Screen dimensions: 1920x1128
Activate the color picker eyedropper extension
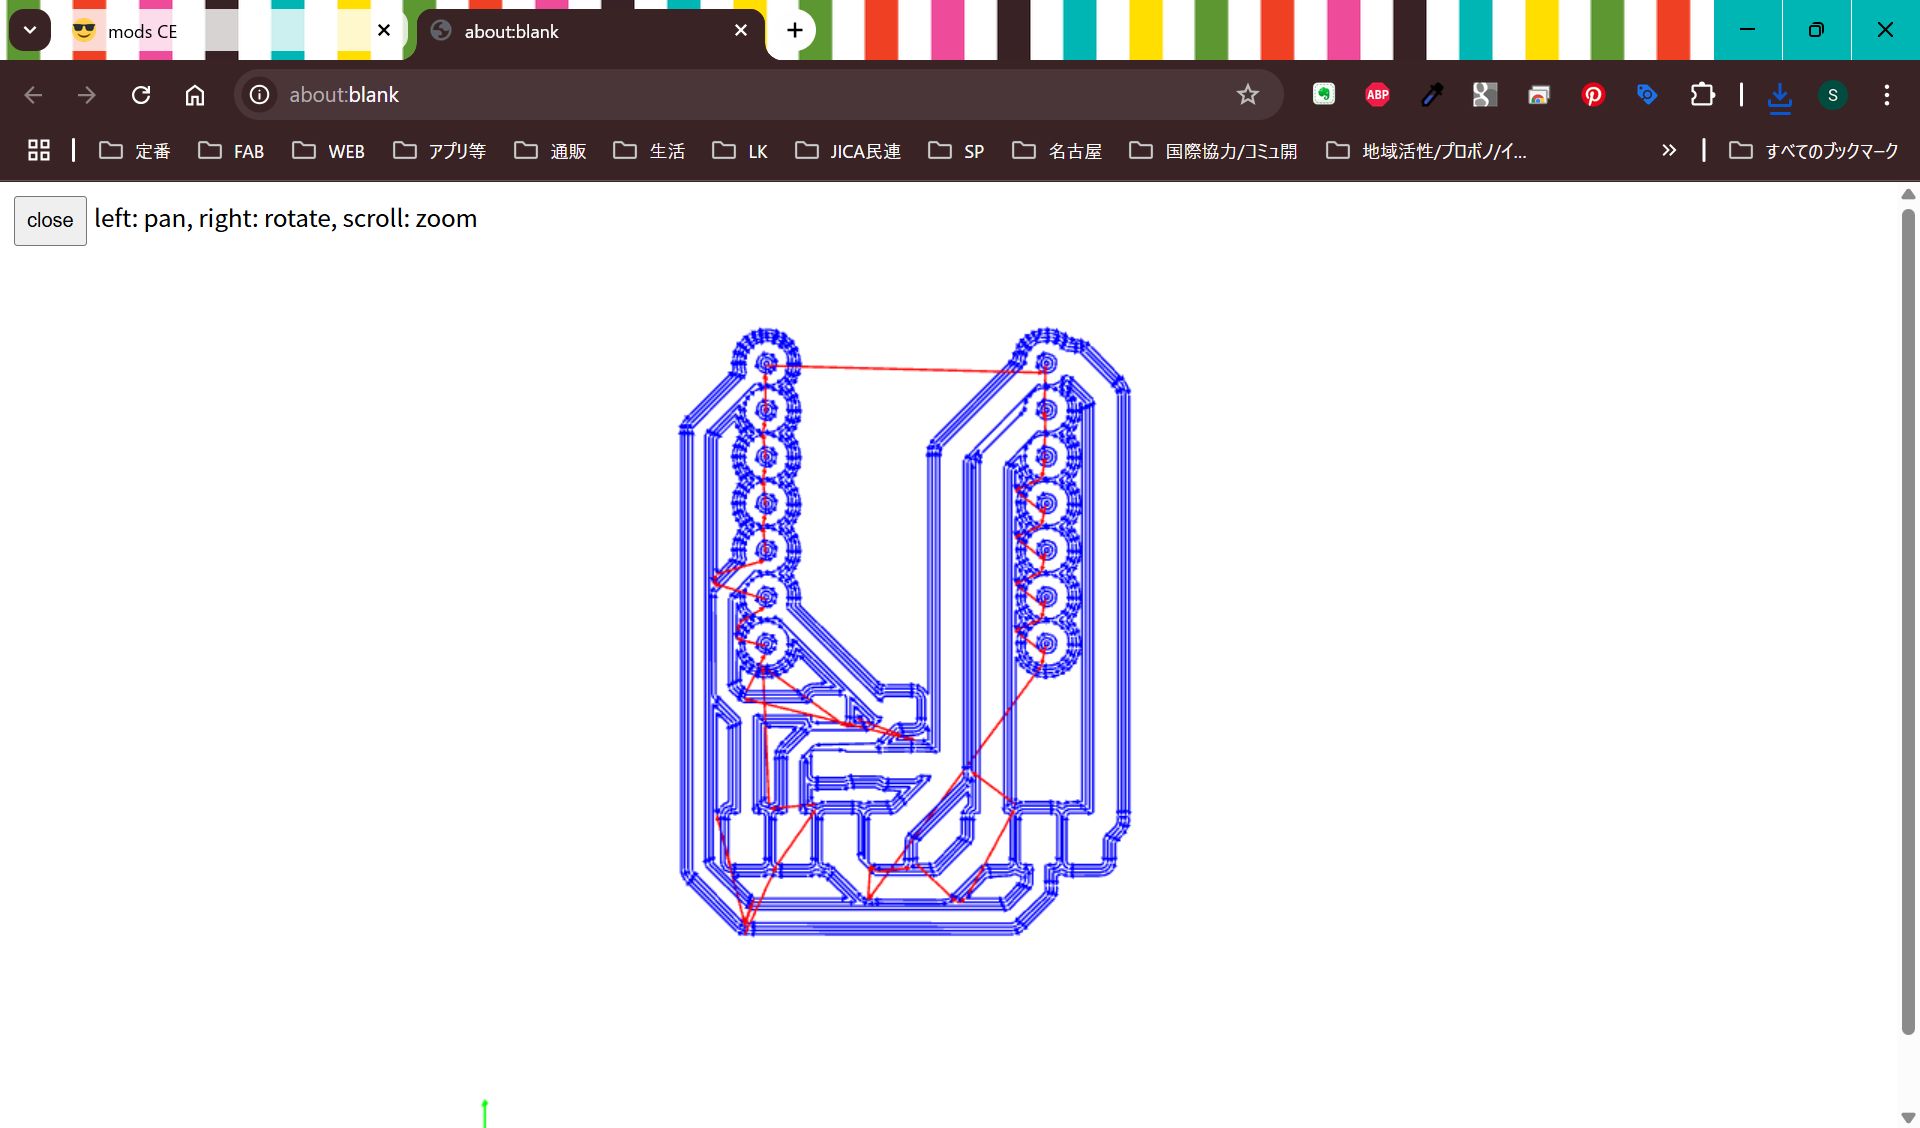pos(1432,95)
